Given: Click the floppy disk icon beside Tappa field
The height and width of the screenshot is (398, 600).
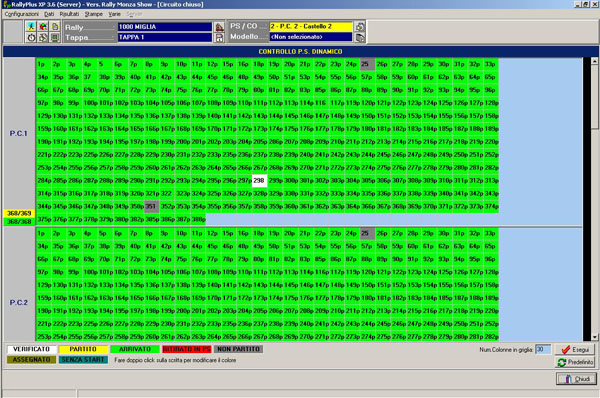Looking at the screenshot, I should click(x=219, y=38).
